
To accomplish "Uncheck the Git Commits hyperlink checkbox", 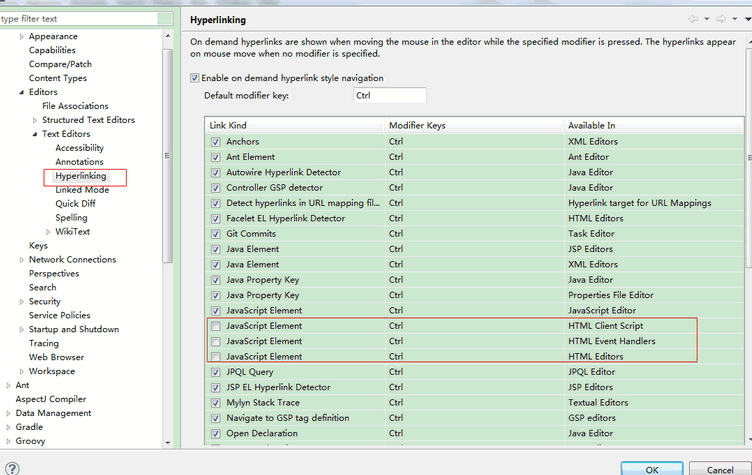I will pyautogui.click(x=216, y=234).
